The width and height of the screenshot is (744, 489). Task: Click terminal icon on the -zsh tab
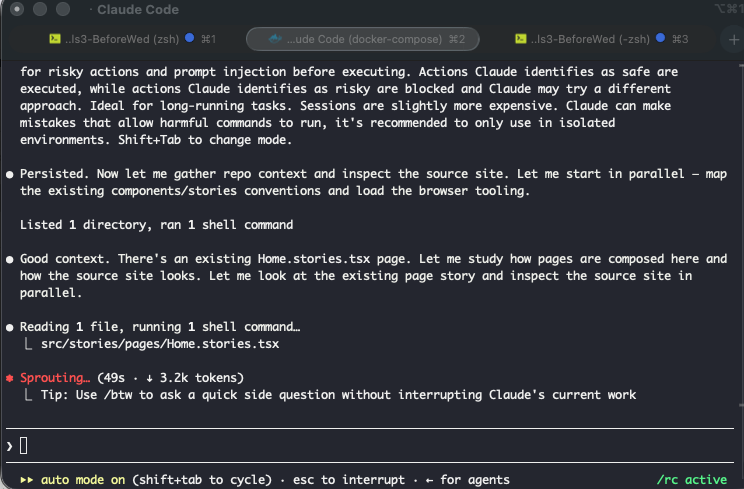[x=521, y=39]
